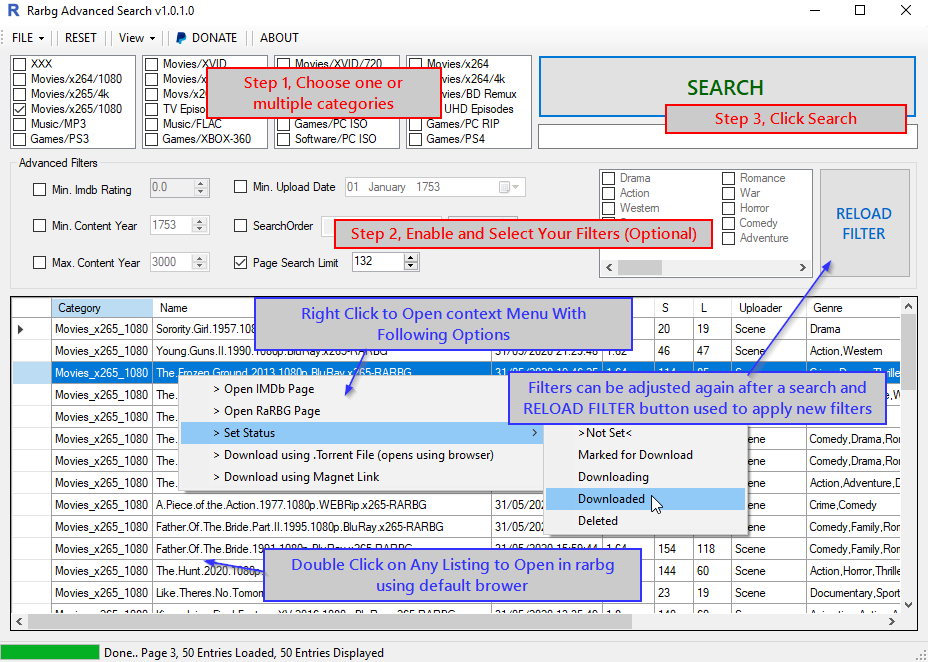928x662 pixels.
Task: Click the genre list horizontal scrollbar thumb
Action: pos(639,268)
